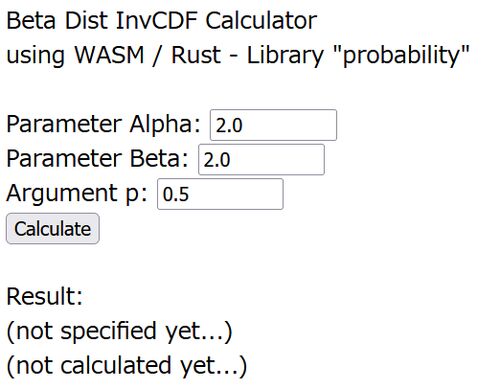Image resolution: width=500 pixels, height=389 pixels.
Task: Click the "Parameter Alpha:" label text
Action: pos(103,124)
